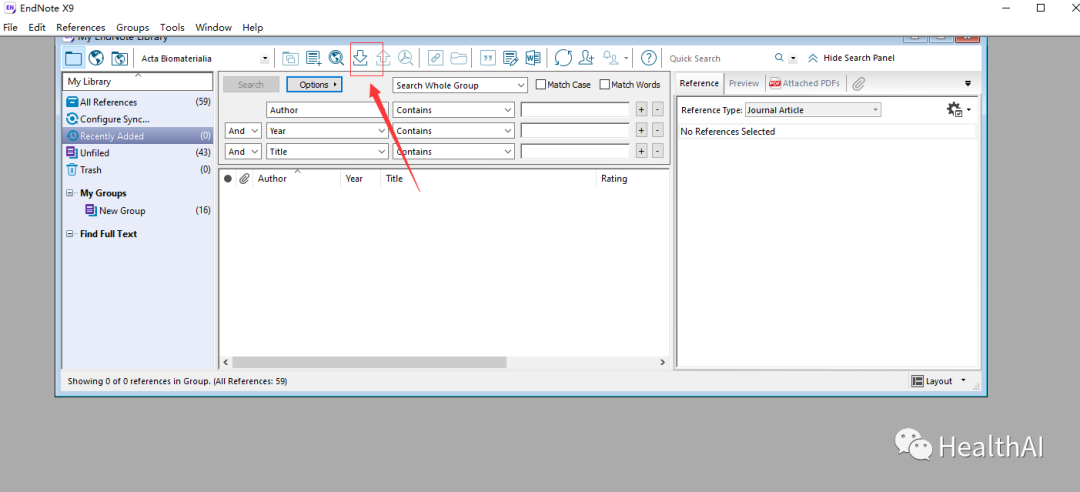Viewport: 1080px width, 492px height.
Task: Switch to the Attached PDFs tab
Action: tap(804, 83)
